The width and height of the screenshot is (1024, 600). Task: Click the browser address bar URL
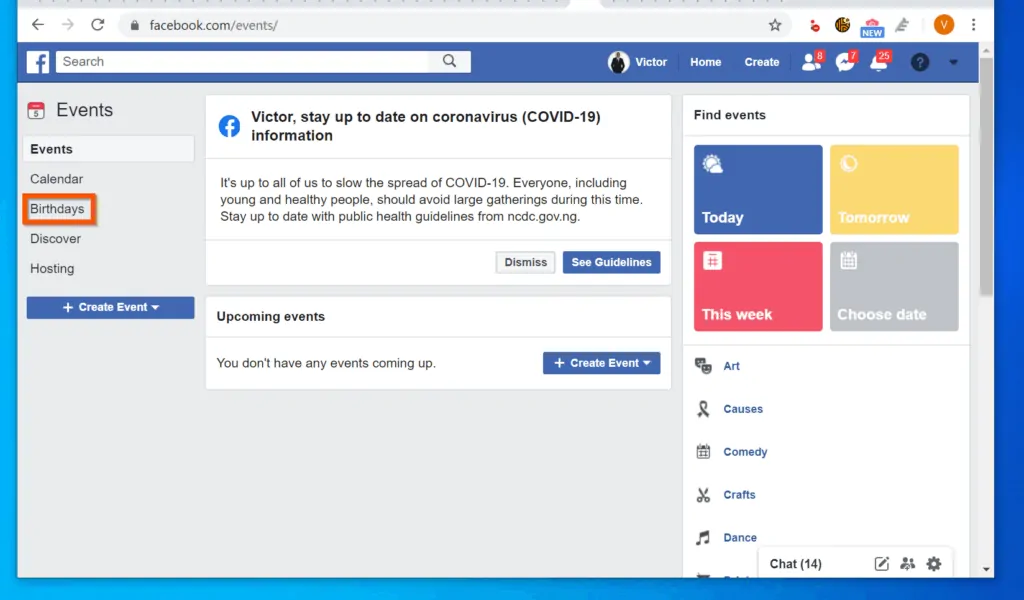(214, 25)
